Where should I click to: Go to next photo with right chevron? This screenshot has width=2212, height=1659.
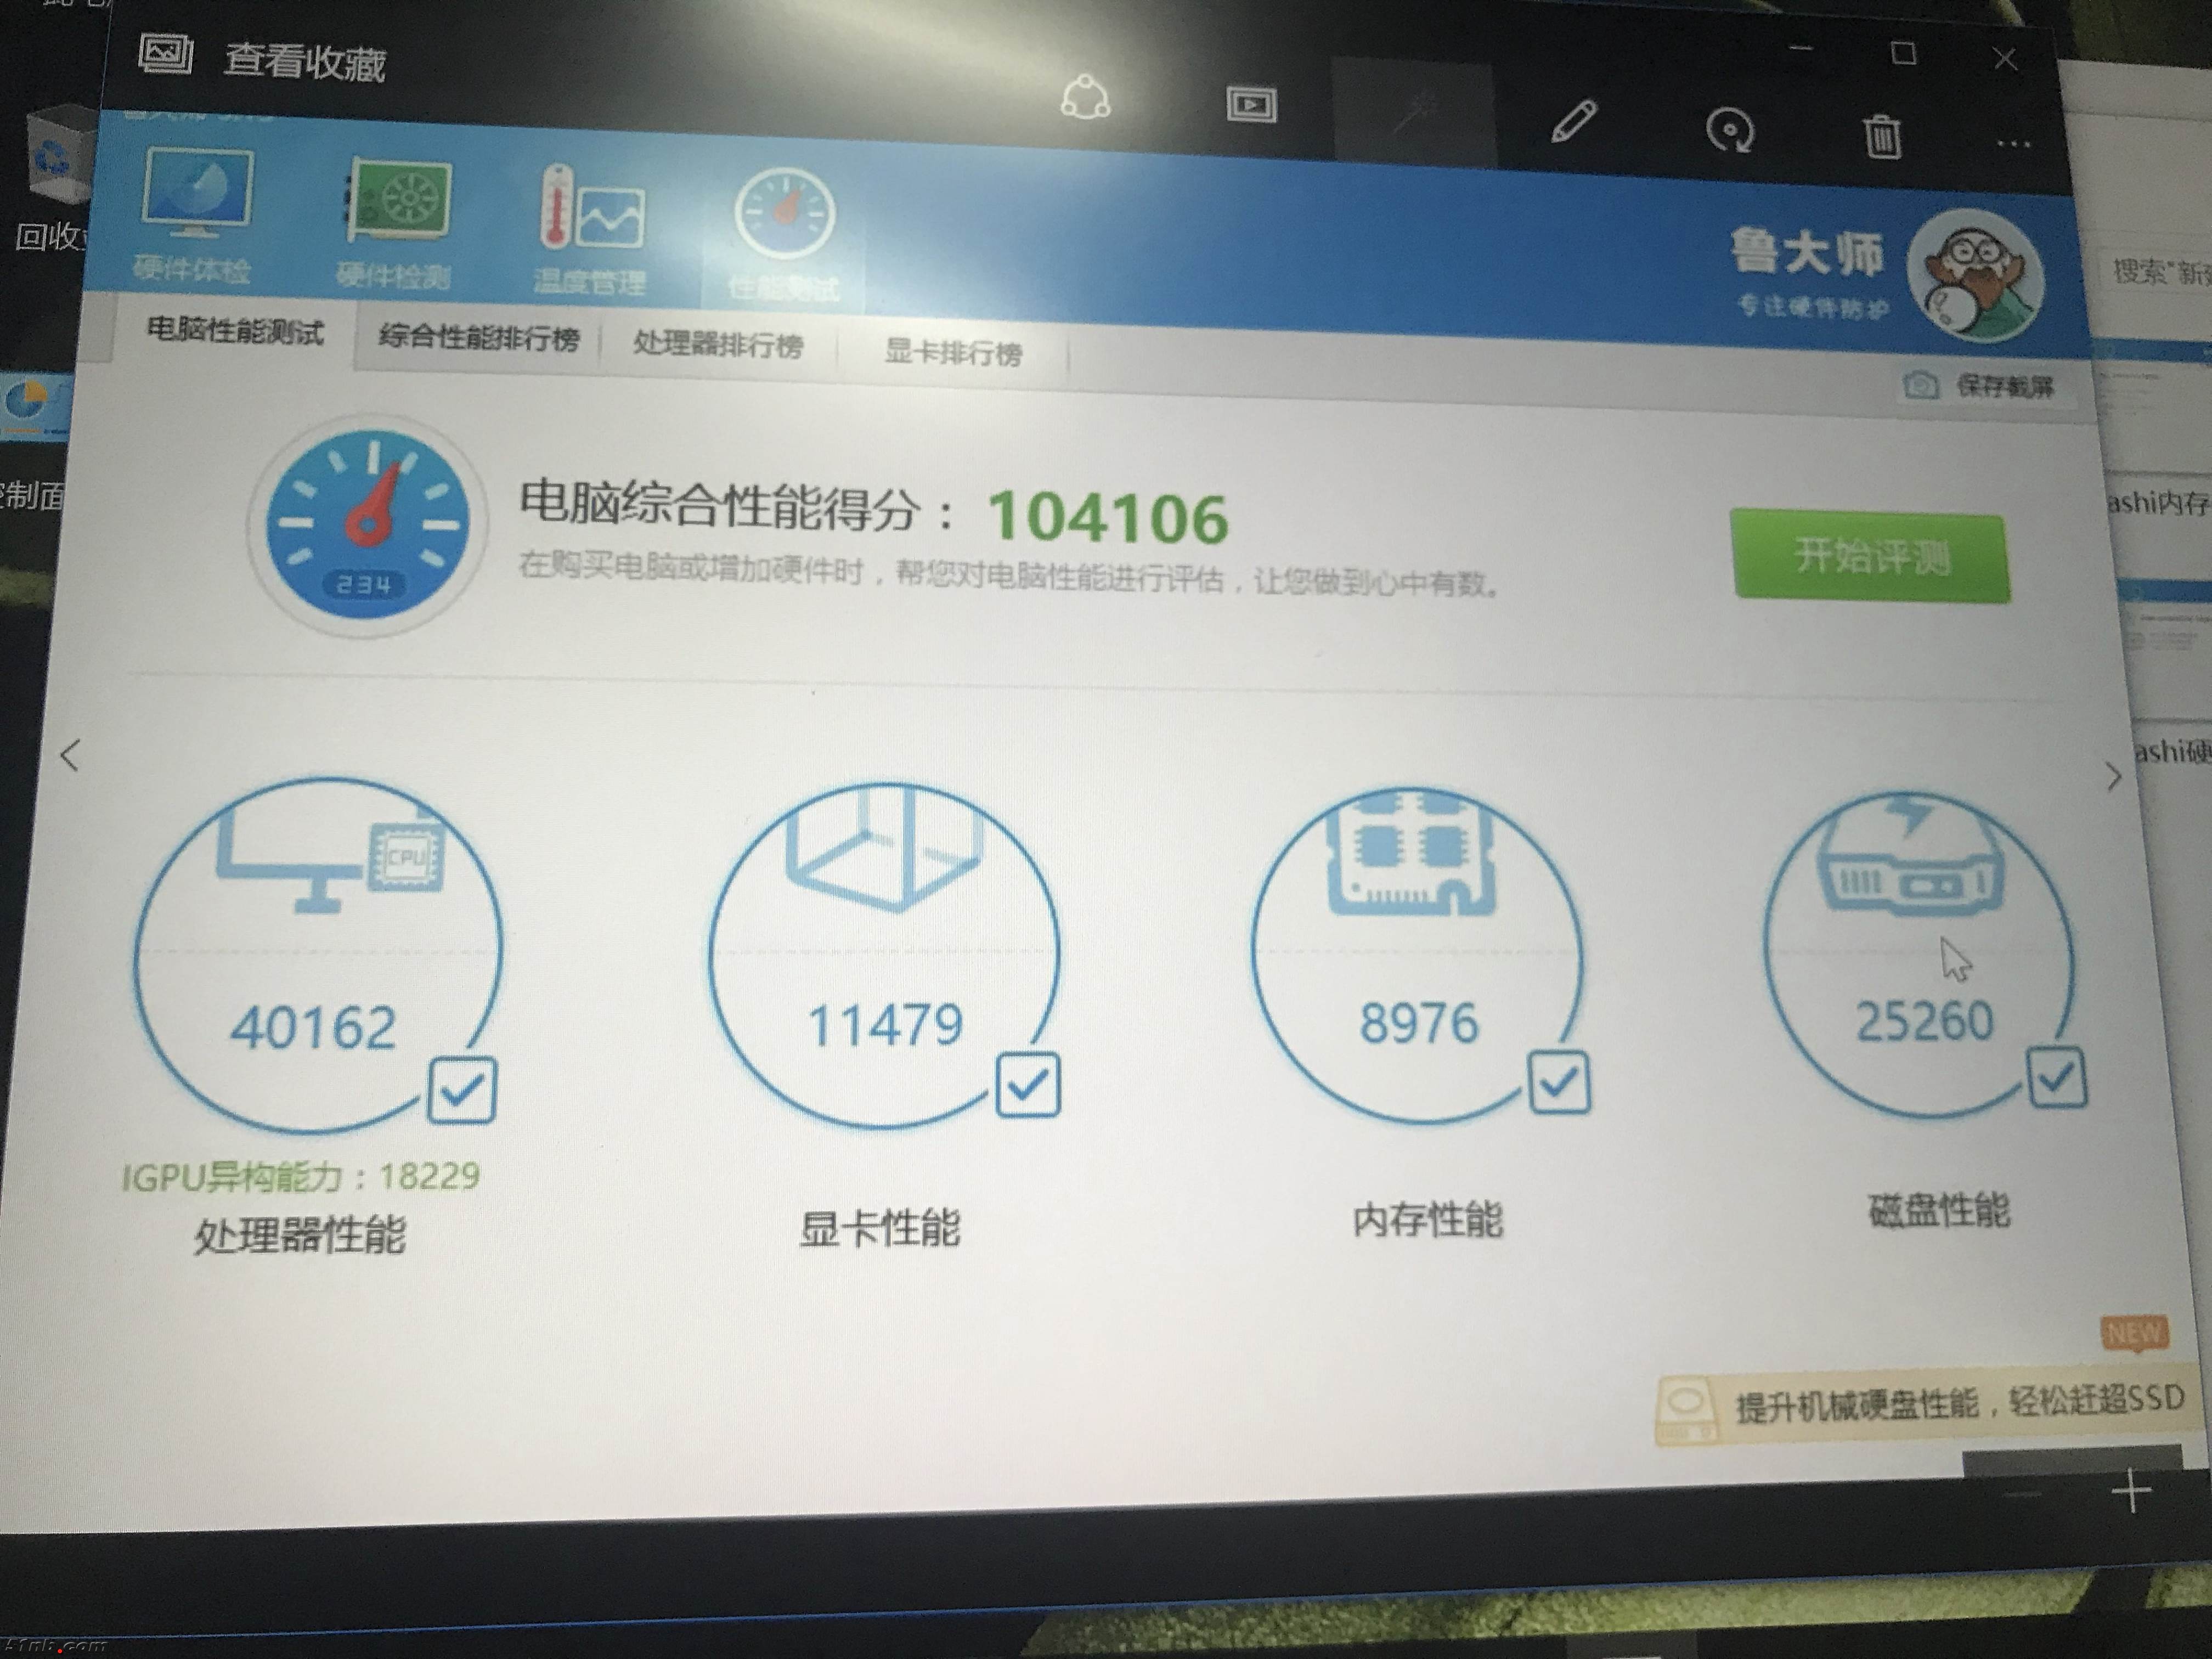tap(2113, 776)
